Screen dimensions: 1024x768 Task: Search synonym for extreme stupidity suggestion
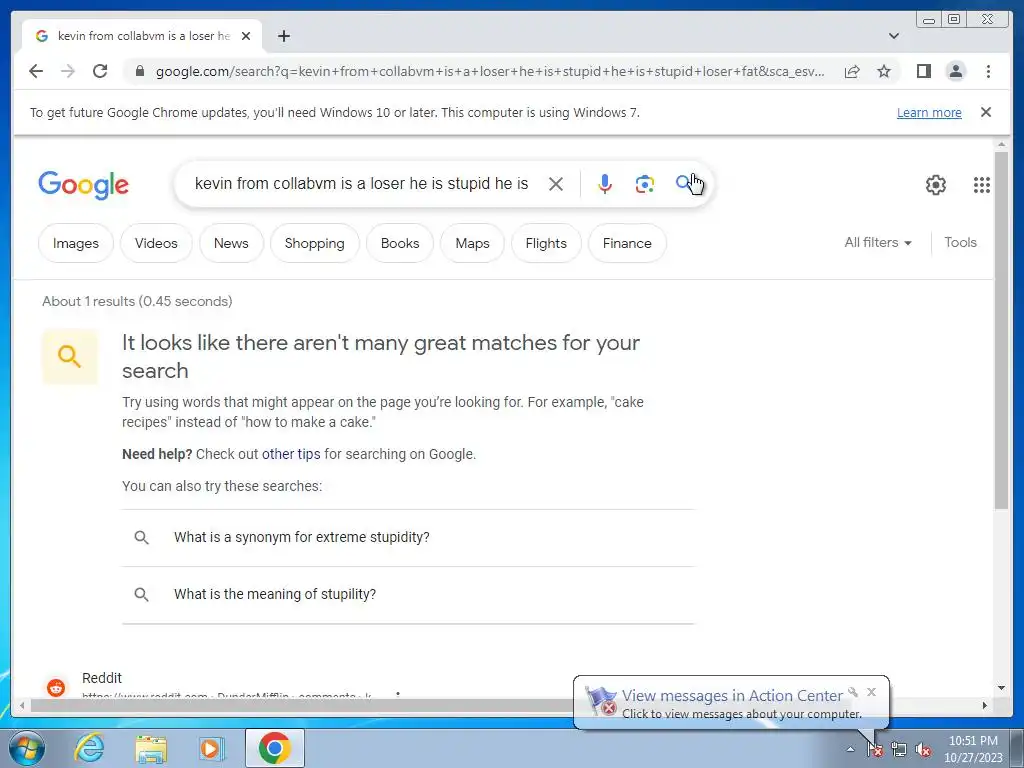point(408,537)
